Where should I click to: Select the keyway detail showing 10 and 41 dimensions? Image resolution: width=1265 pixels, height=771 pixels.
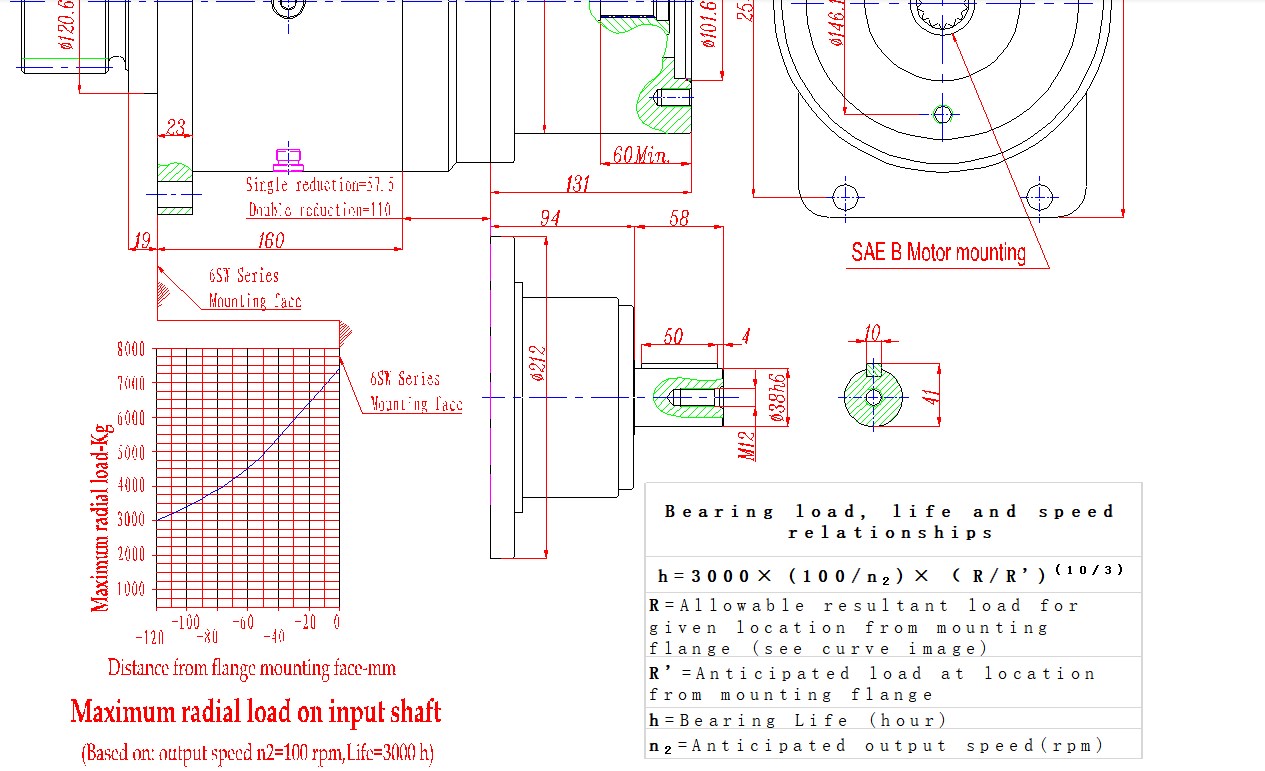[872, 398]
